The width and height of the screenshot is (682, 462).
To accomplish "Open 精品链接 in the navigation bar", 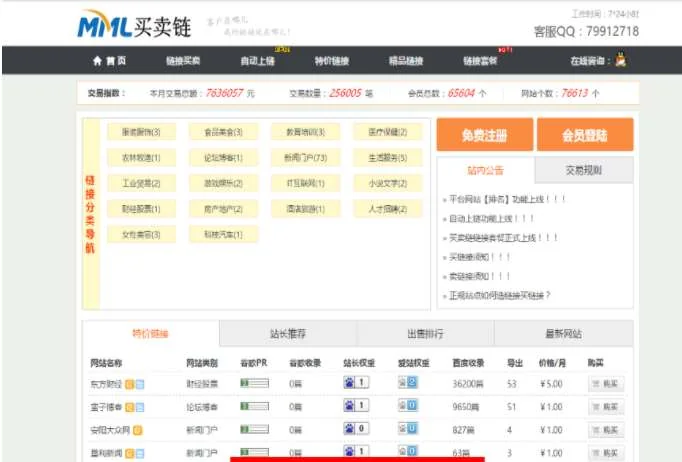I will pos(405,61).
